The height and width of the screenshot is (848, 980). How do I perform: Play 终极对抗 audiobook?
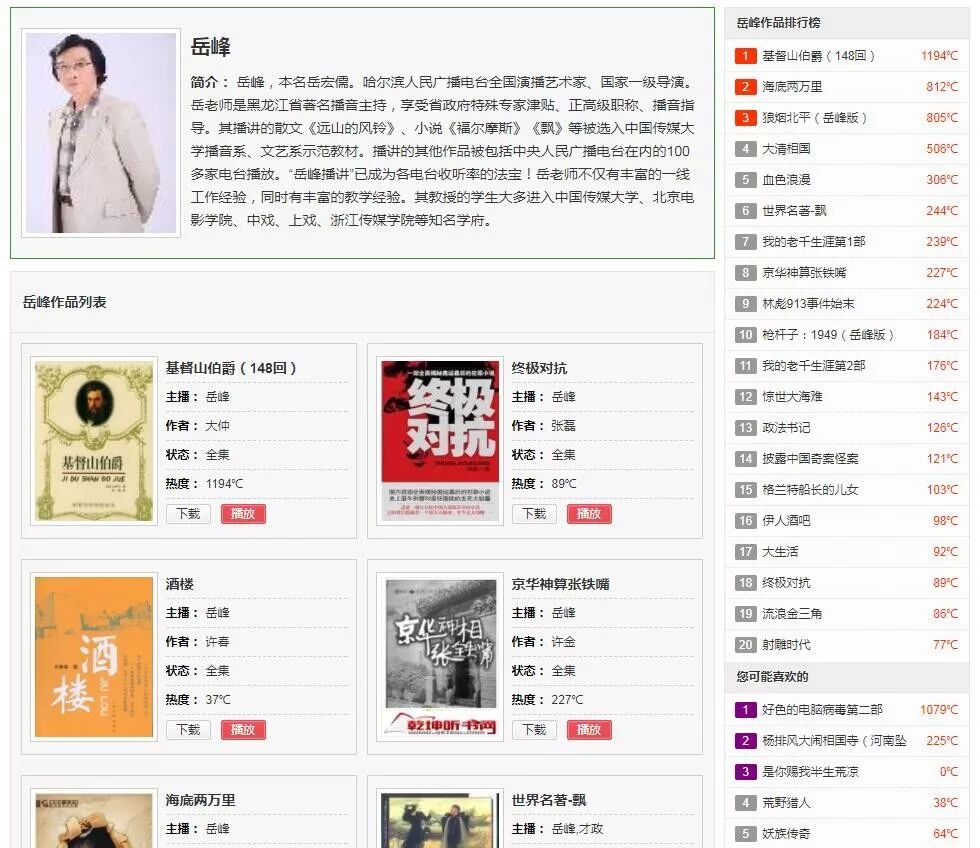coord(589,514)
